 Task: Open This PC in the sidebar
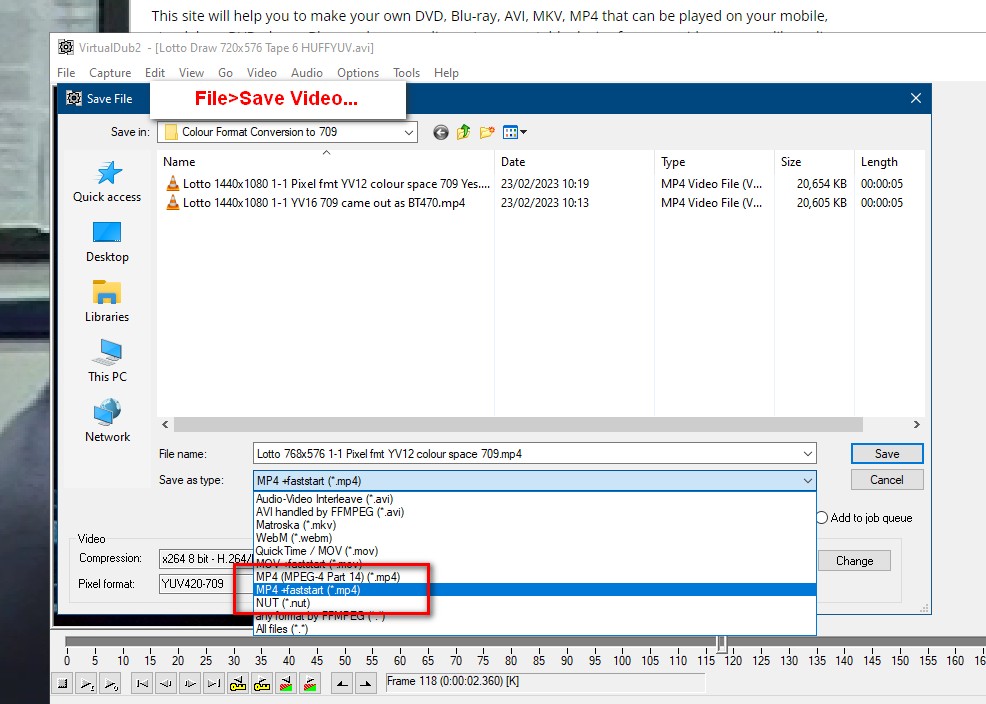tap(107, 361)
